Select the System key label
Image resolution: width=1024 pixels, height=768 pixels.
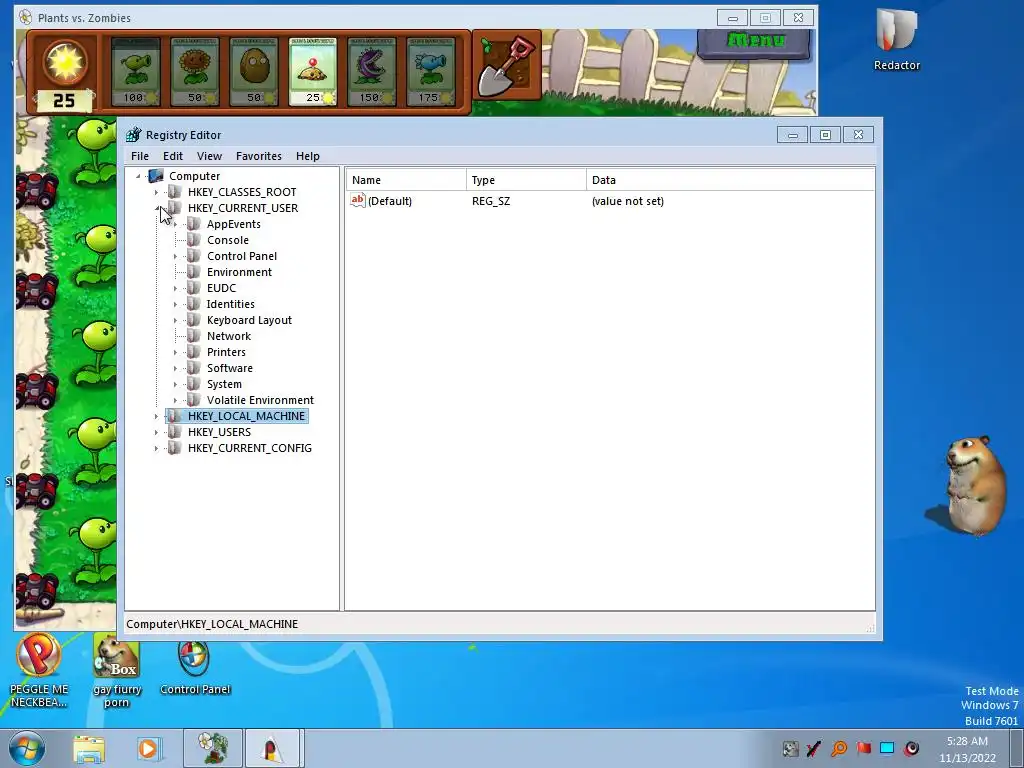[x=224, y=384]
